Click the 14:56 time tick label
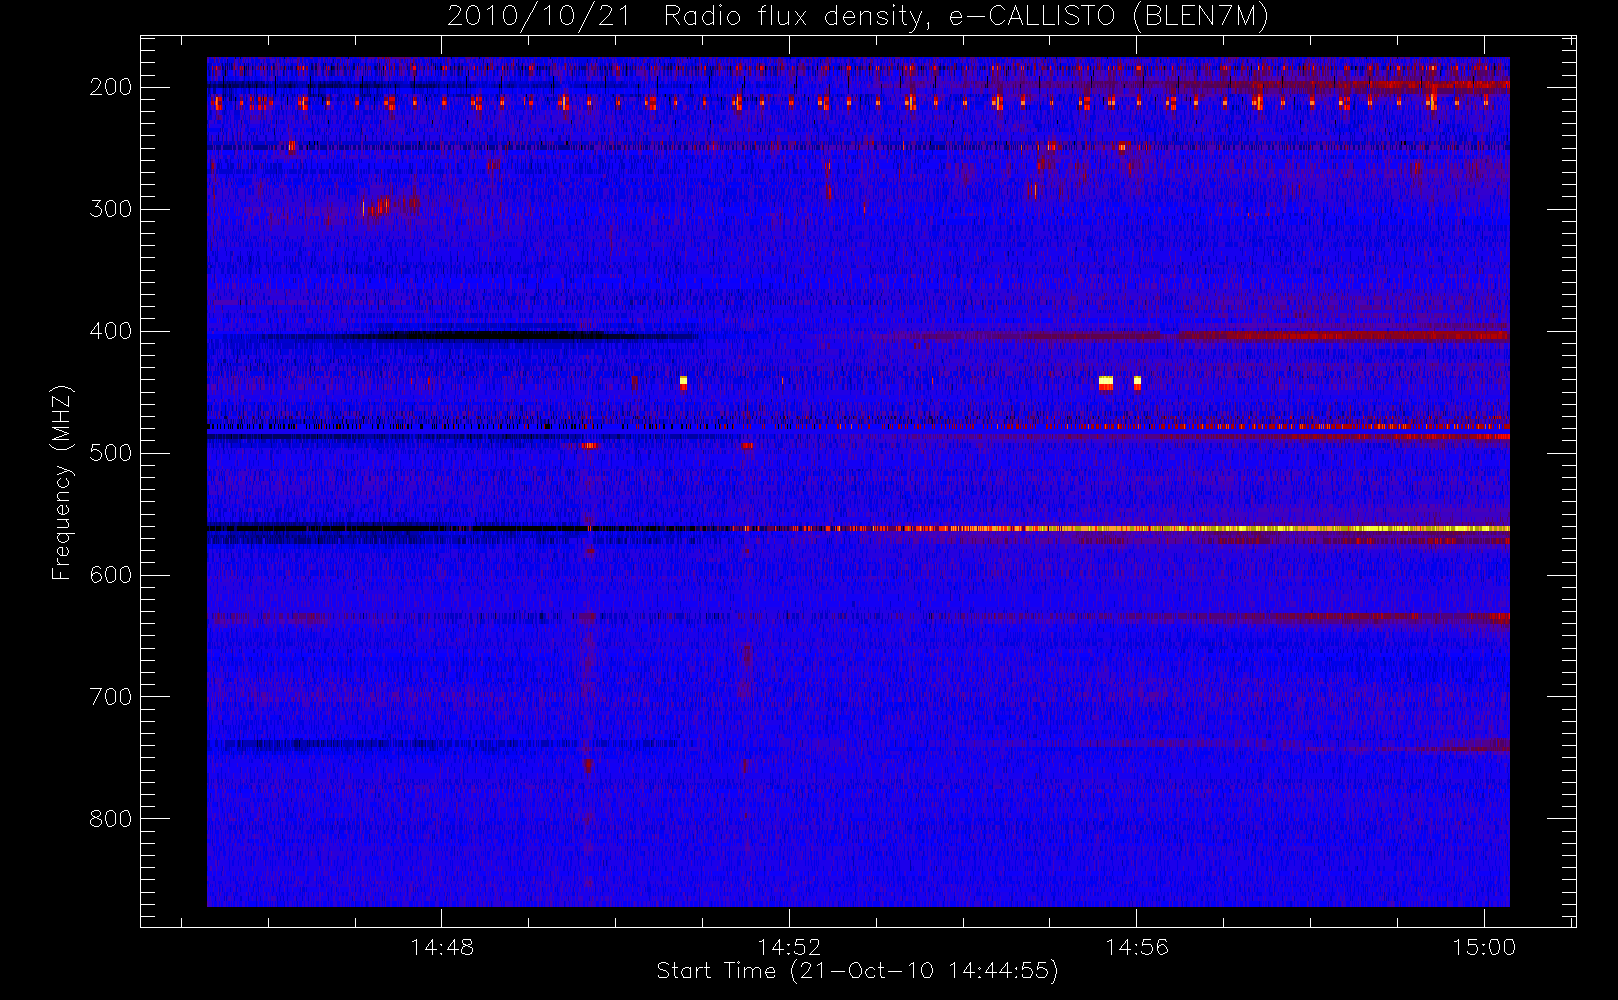 [1137, 947]
